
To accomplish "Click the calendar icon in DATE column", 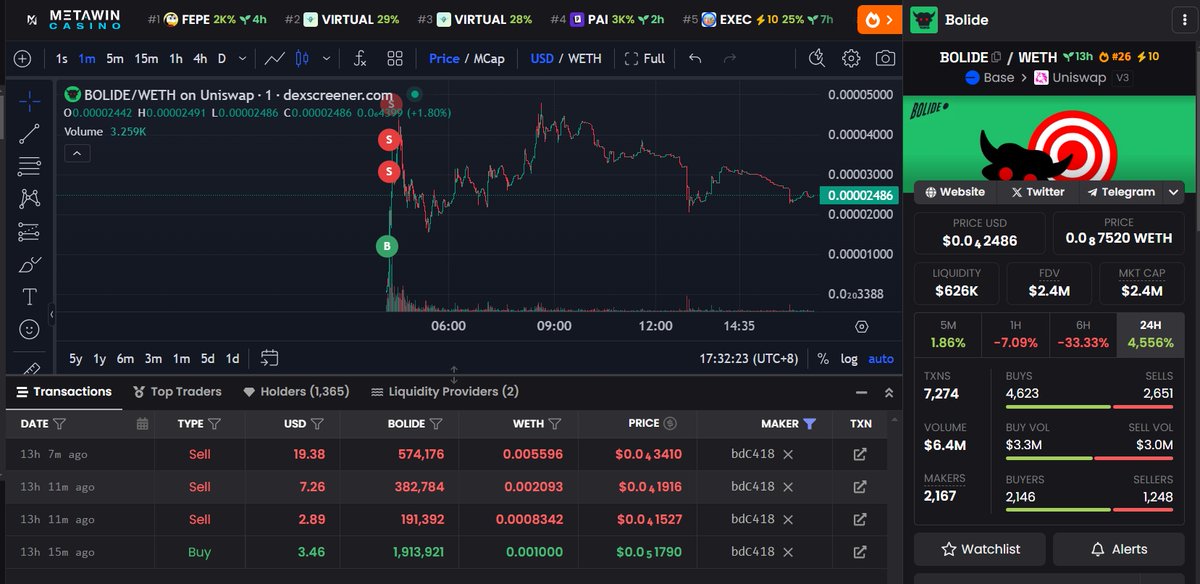I will (142, 424).
